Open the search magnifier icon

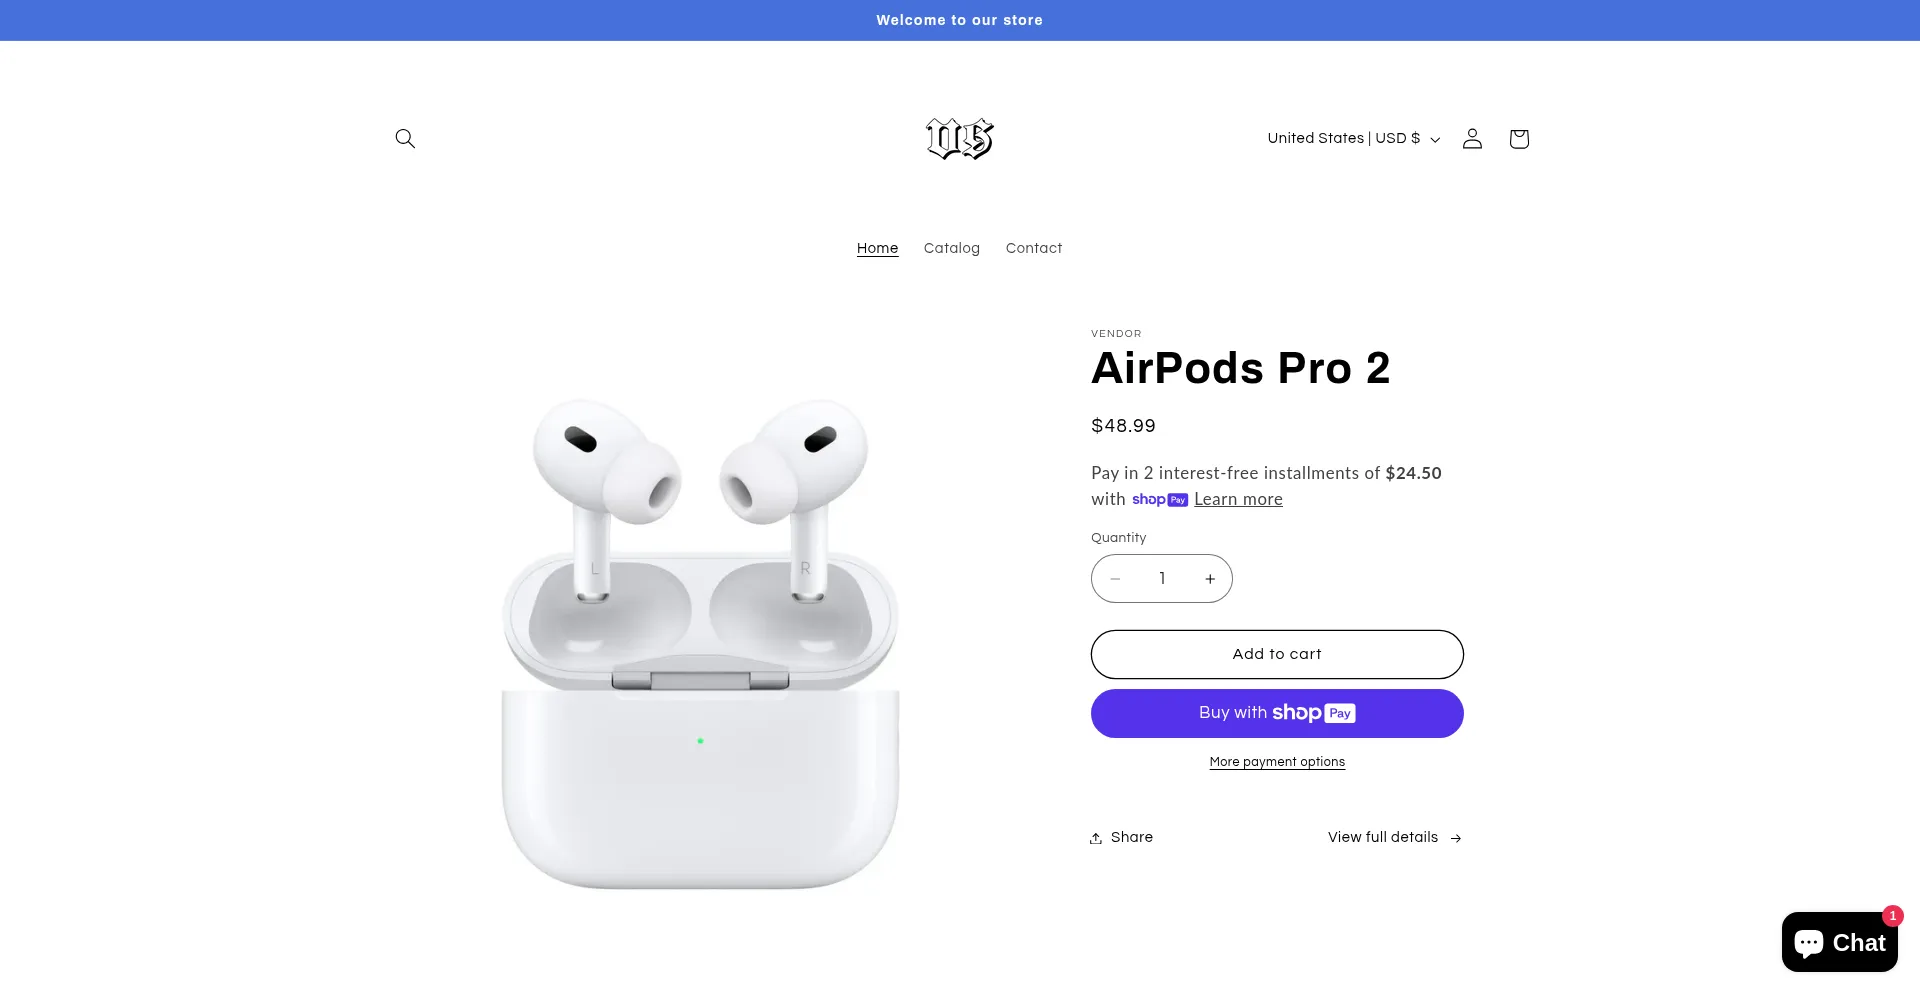pos(405,138)
